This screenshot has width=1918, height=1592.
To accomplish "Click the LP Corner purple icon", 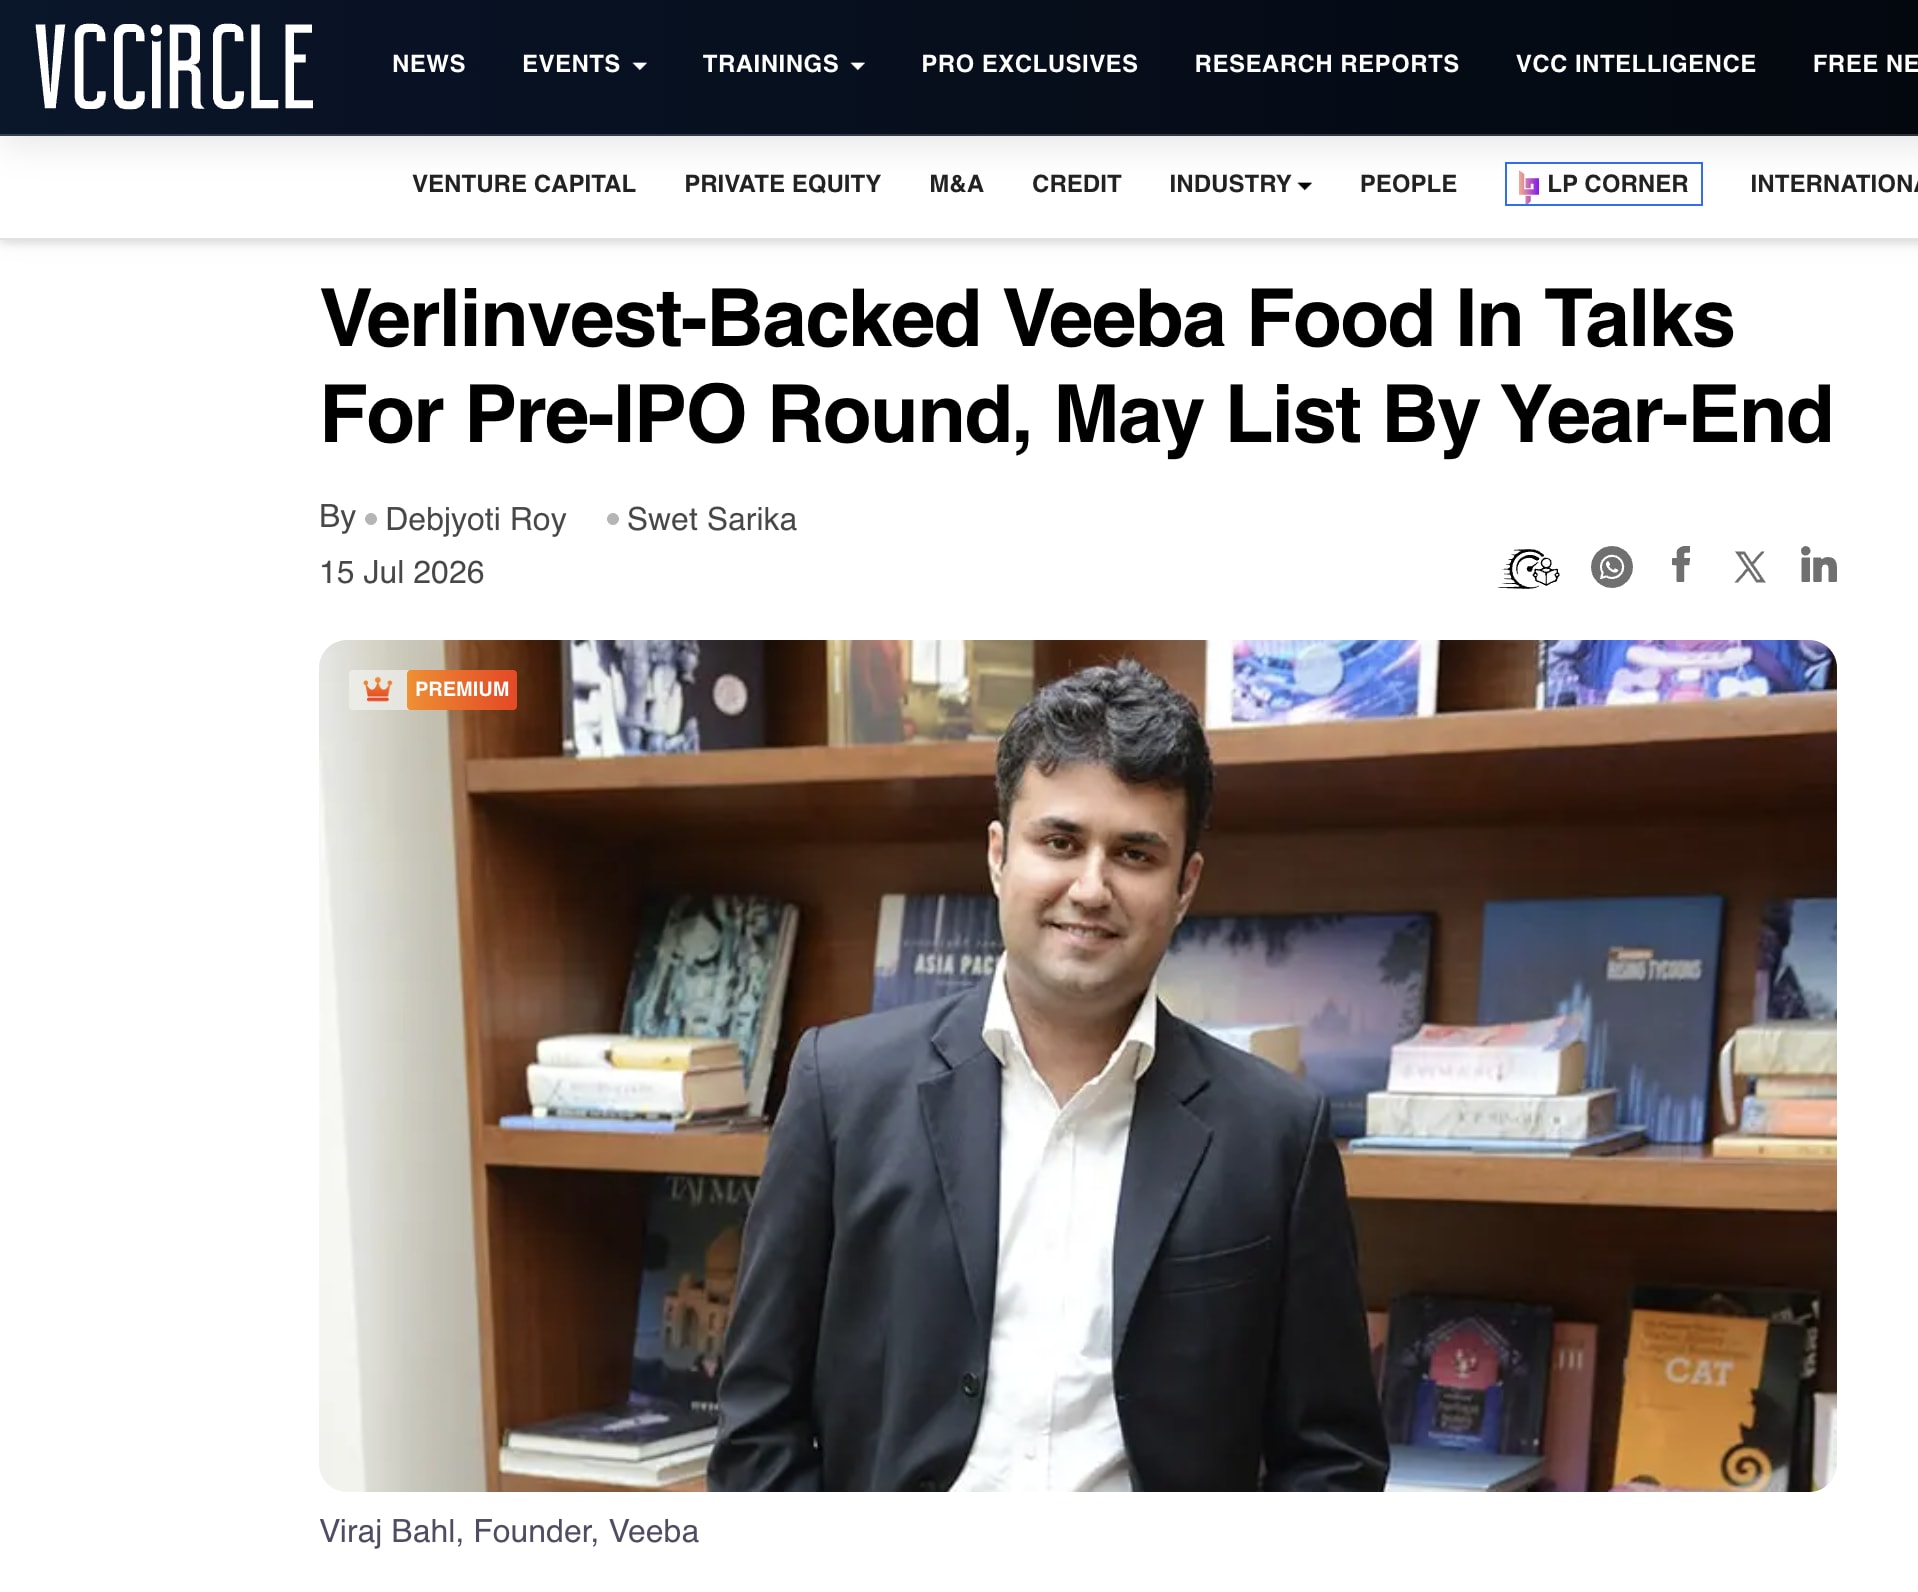I will 1528,185.
